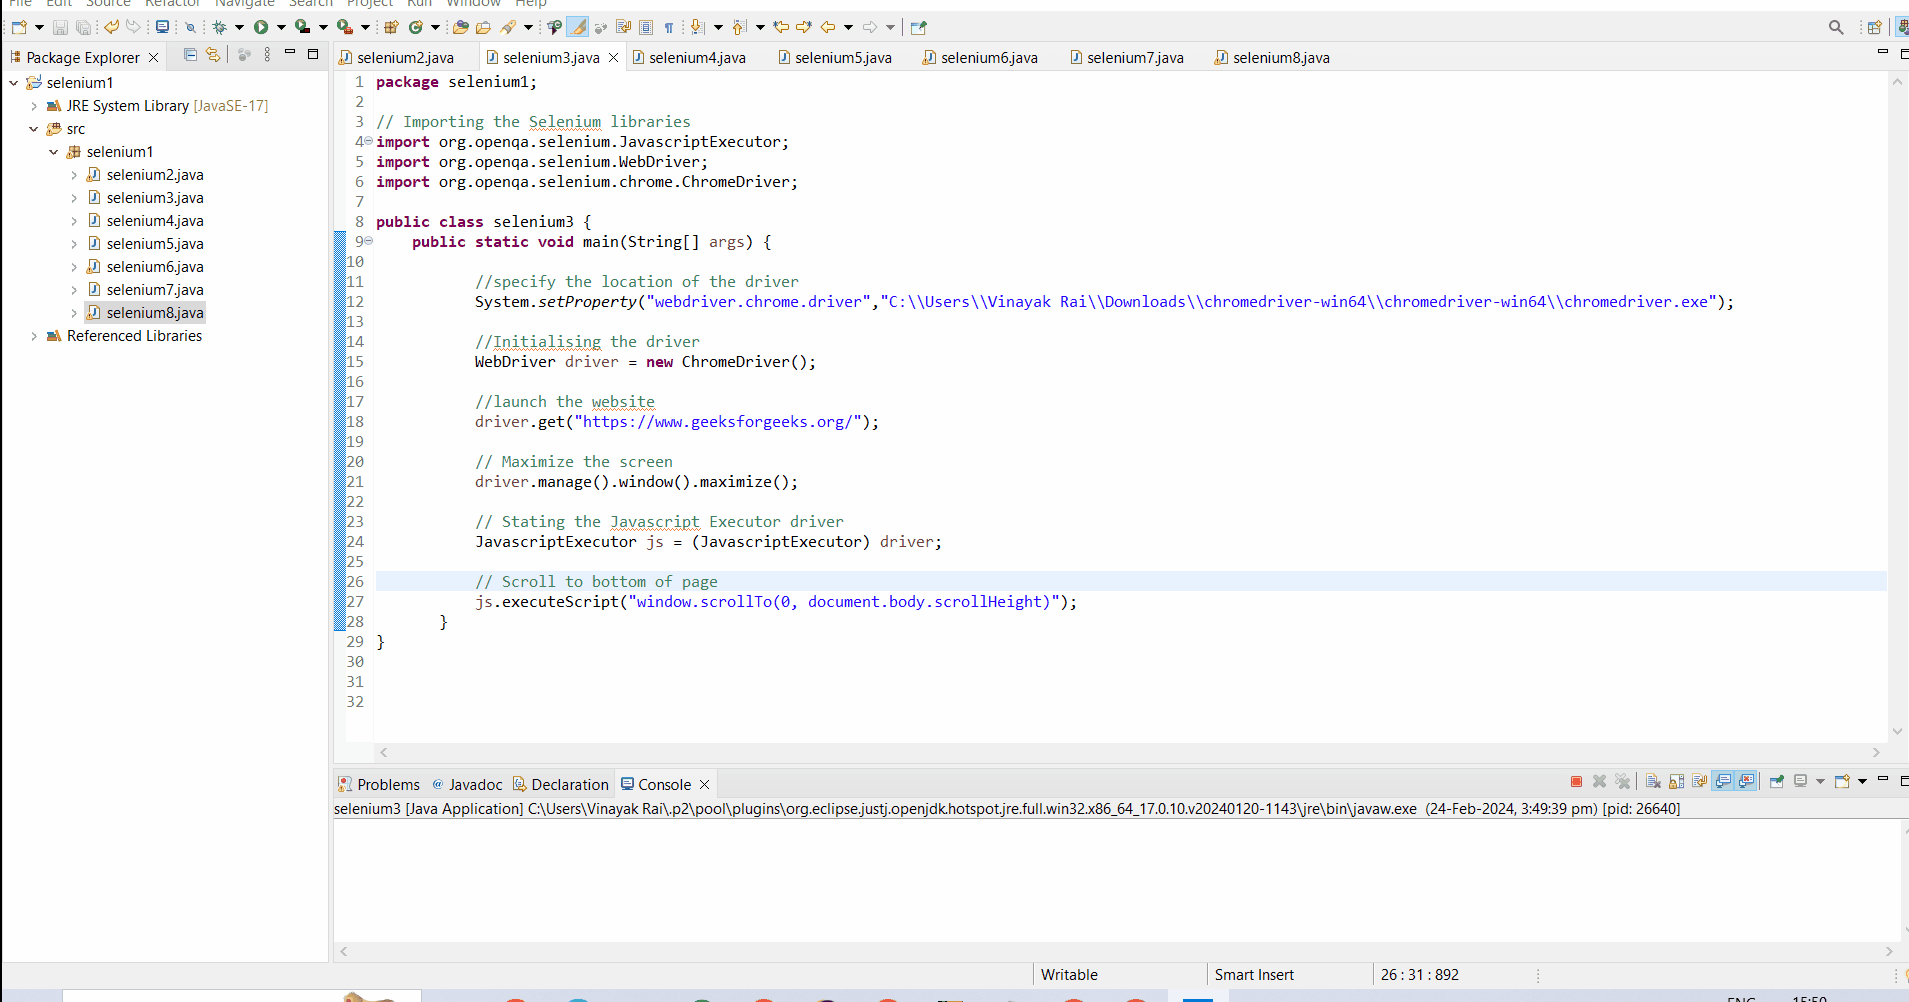This screenshot has height=1002, width=1909.
Task: Close the selenium3.java editor tab
Action: (x=613, y=58)
